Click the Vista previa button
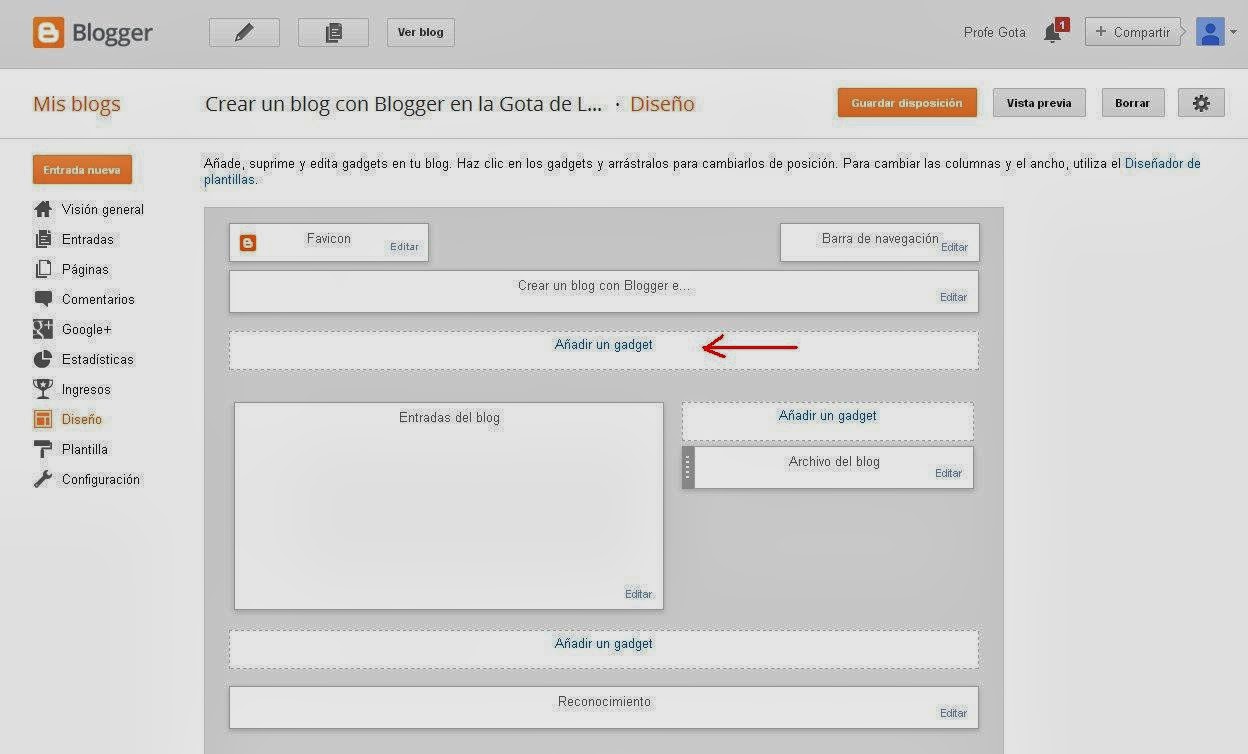 (1039, 103)
